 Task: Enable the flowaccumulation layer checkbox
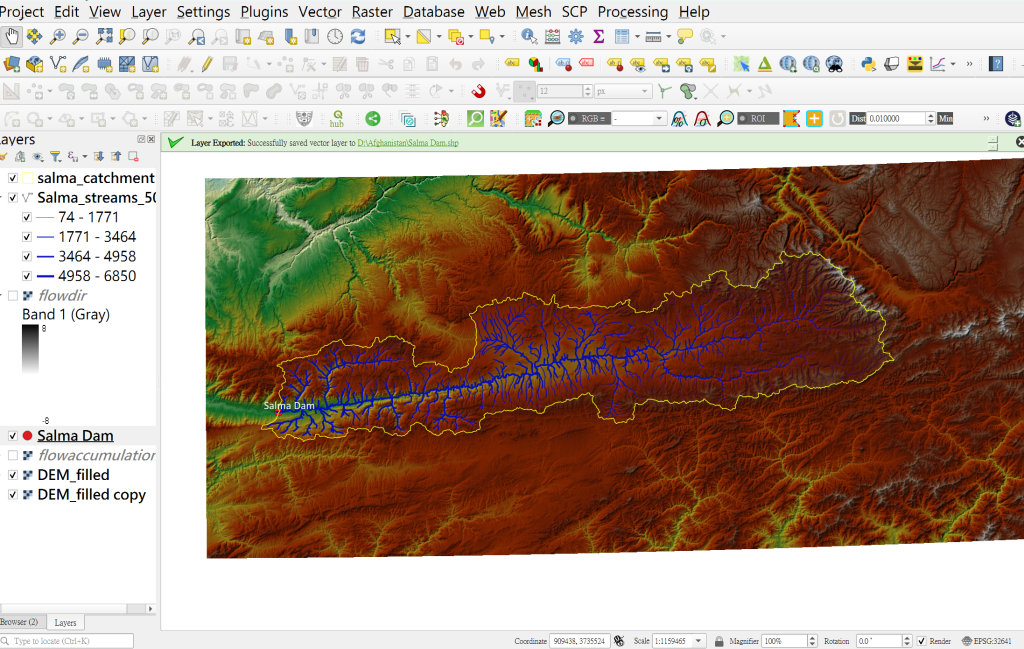tap(12, 455)
